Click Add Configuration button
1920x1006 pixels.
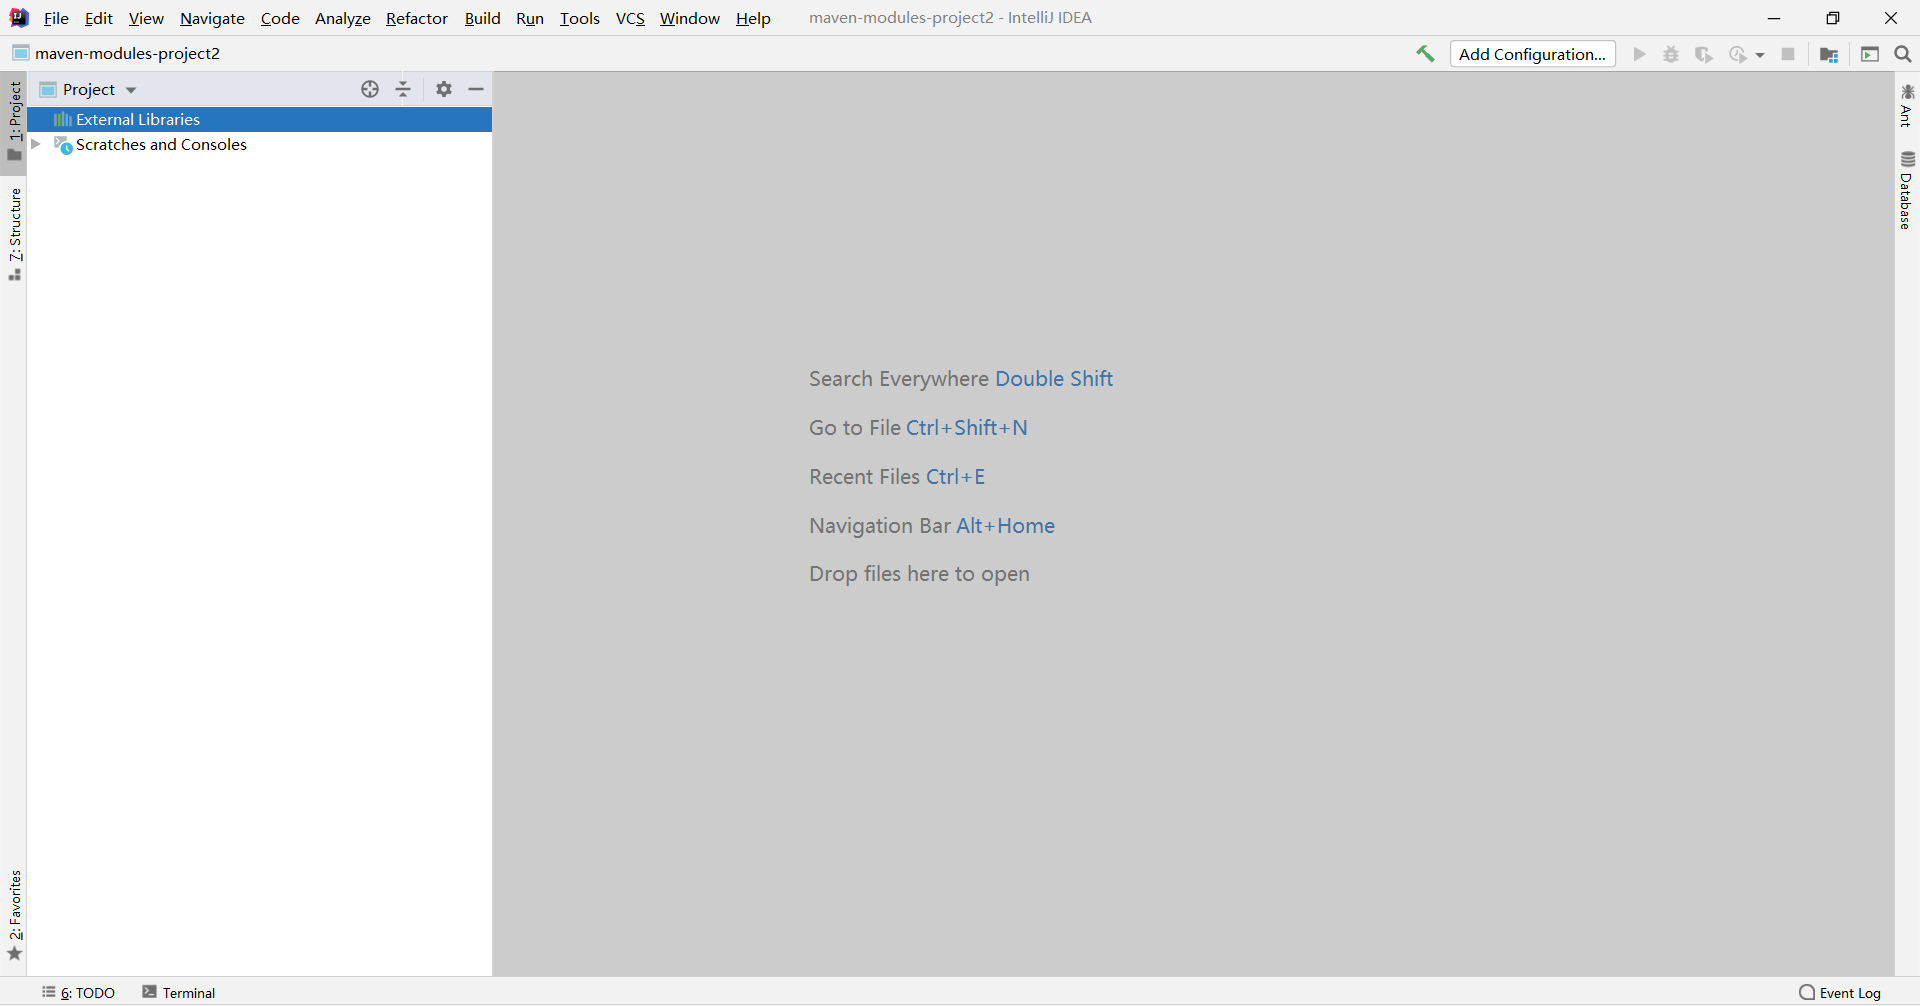pos(1532,54)
